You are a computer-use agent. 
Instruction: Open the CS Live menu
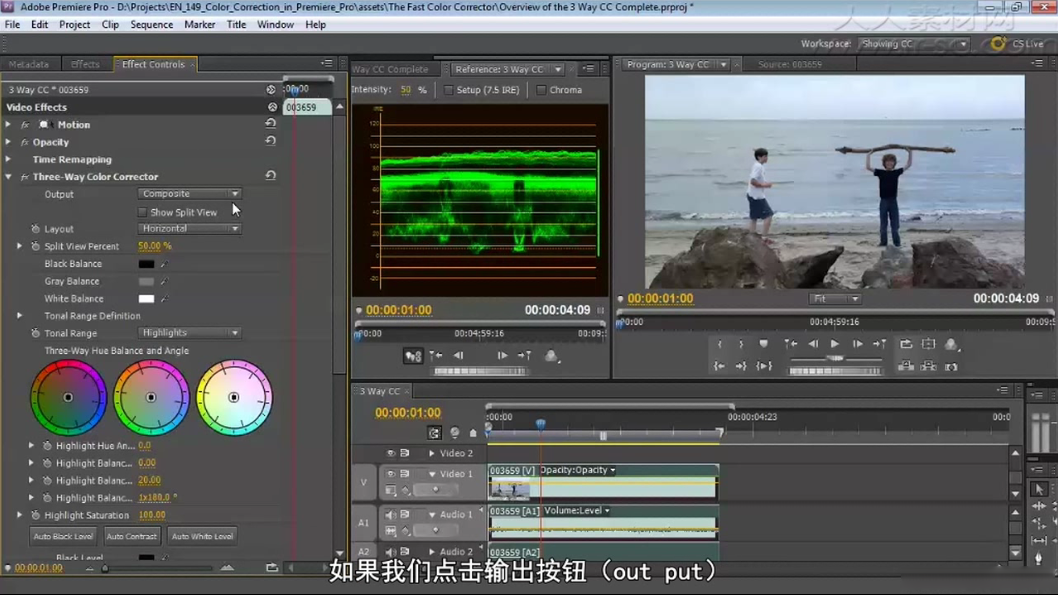(x=1018, y=44)
